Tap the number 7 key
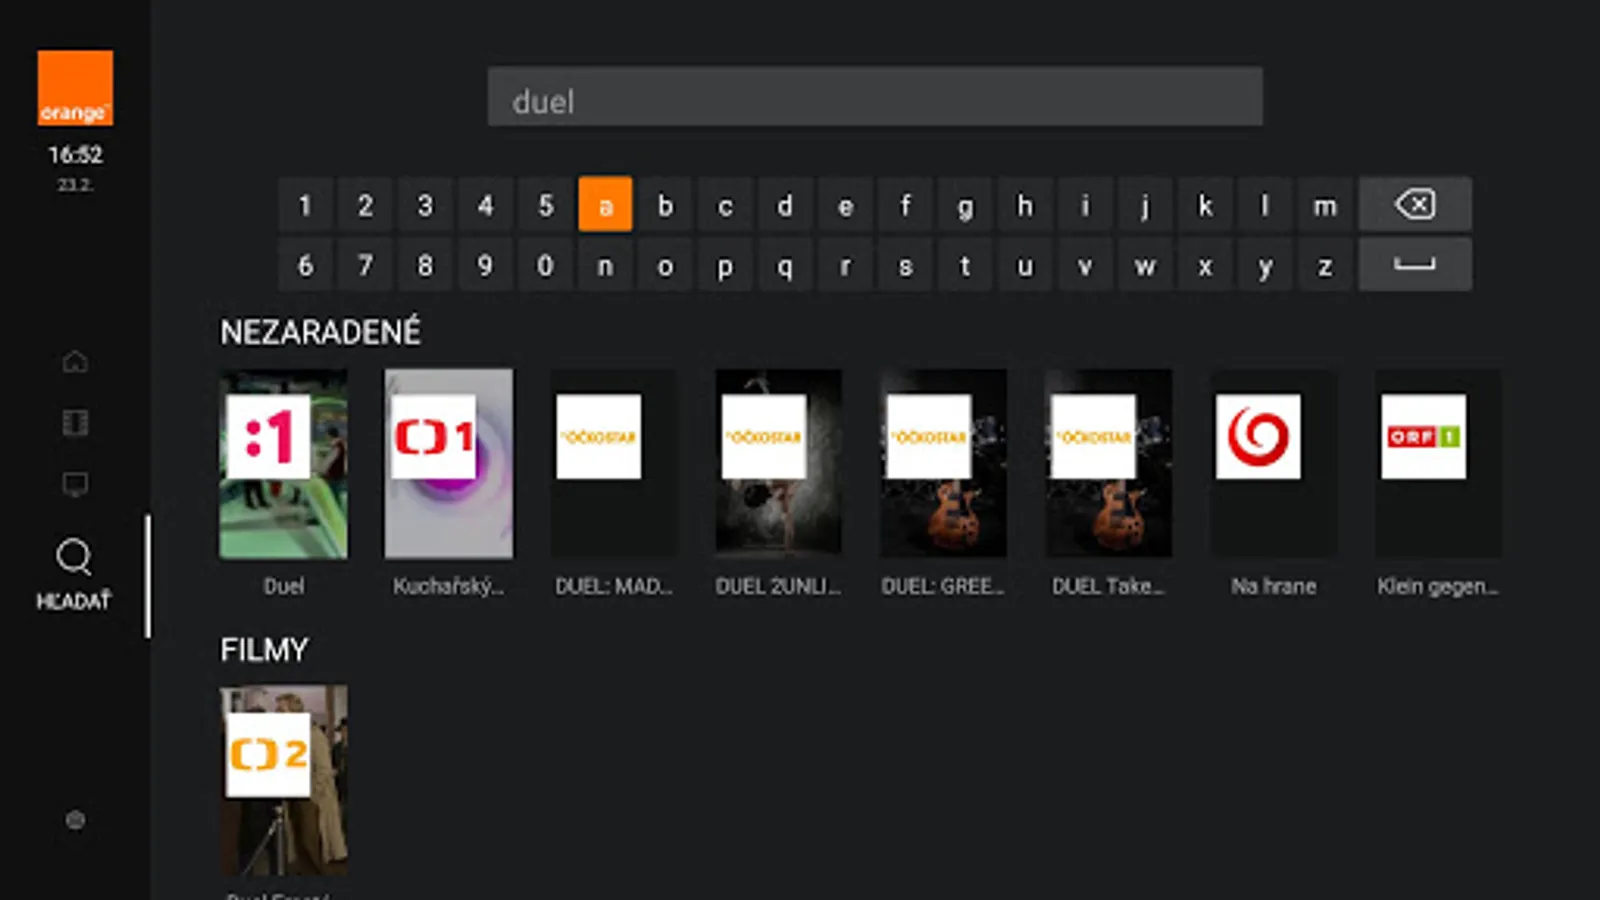 (365, 265)
